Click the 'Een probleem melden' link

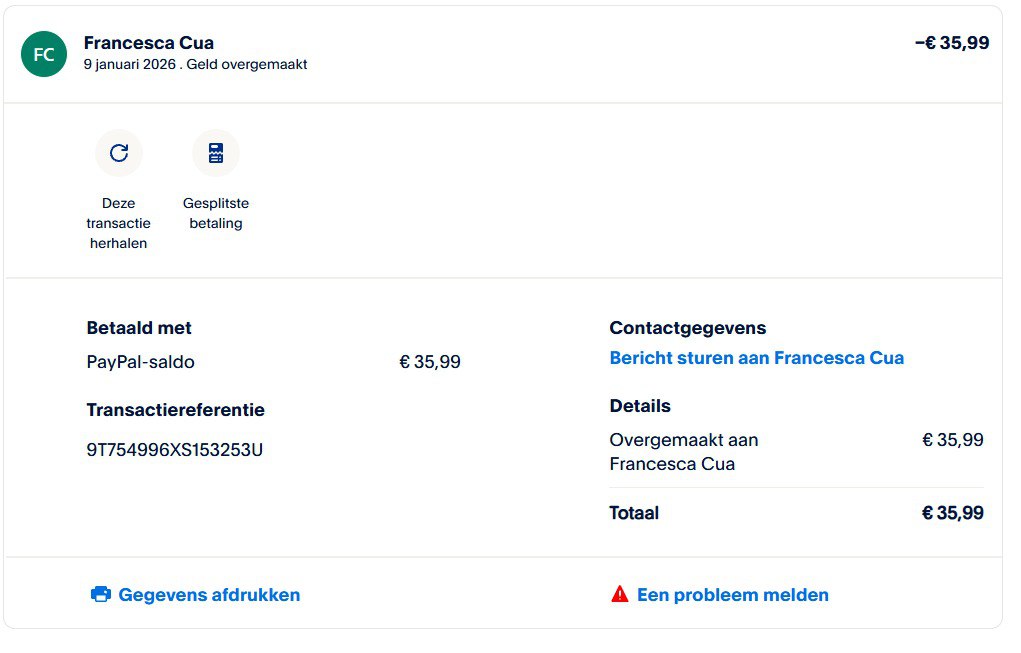click(732, 595)
